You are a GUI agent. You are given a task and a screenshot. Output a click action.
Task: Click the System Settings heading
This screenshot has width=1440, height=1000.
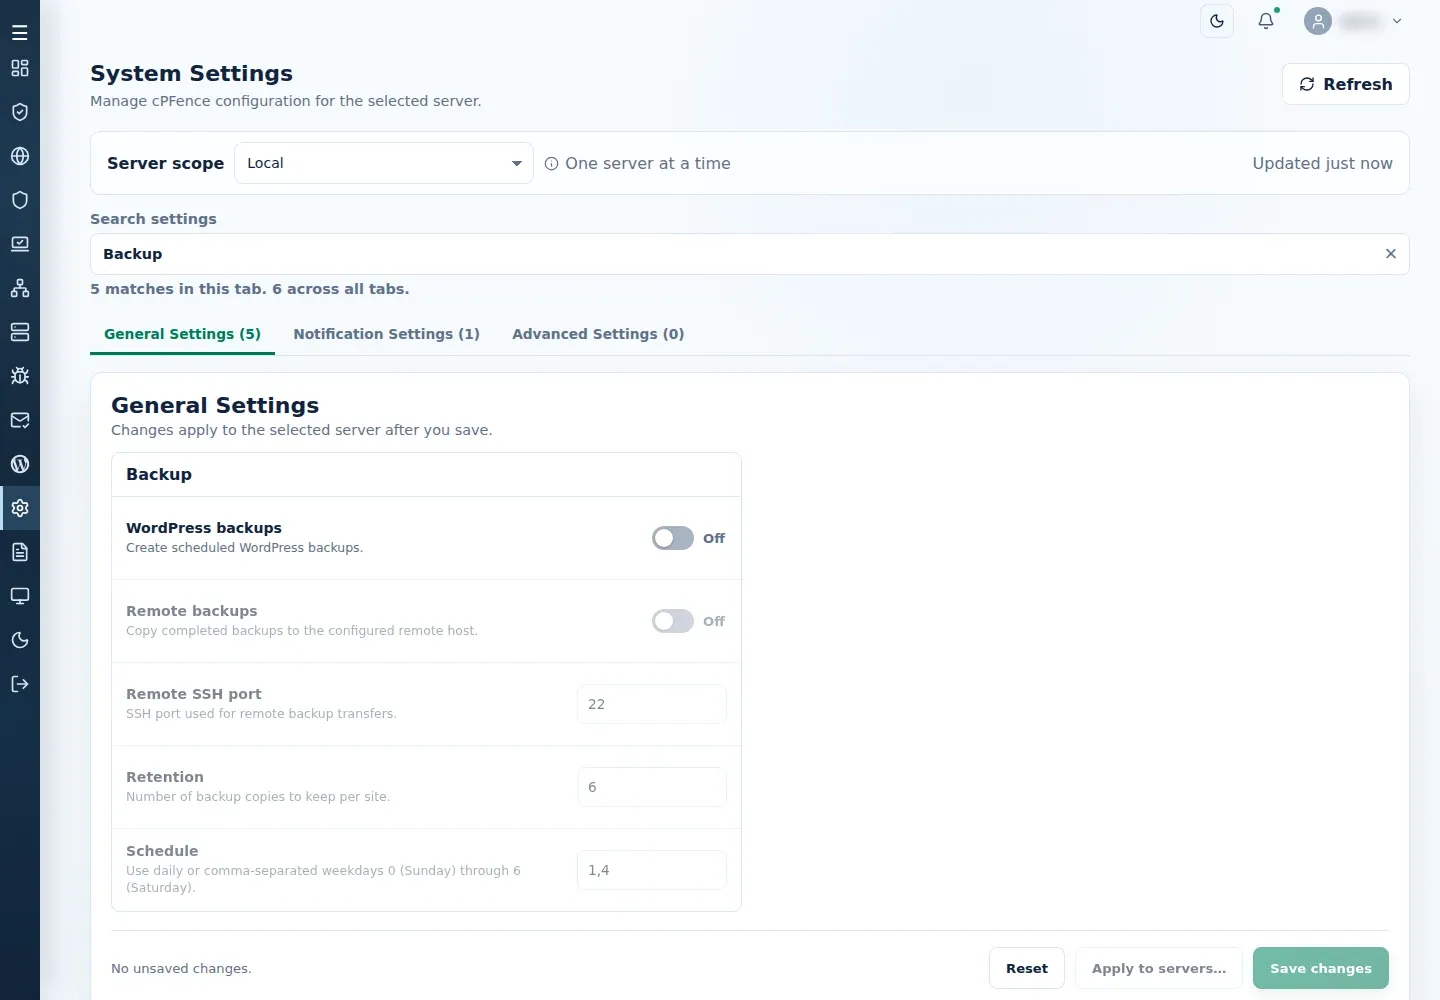point(192,73)
